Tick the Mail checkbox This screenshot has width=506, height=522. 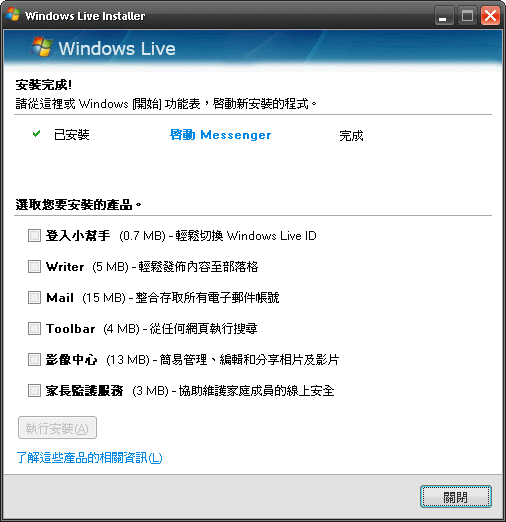click(x=34, y=297)
